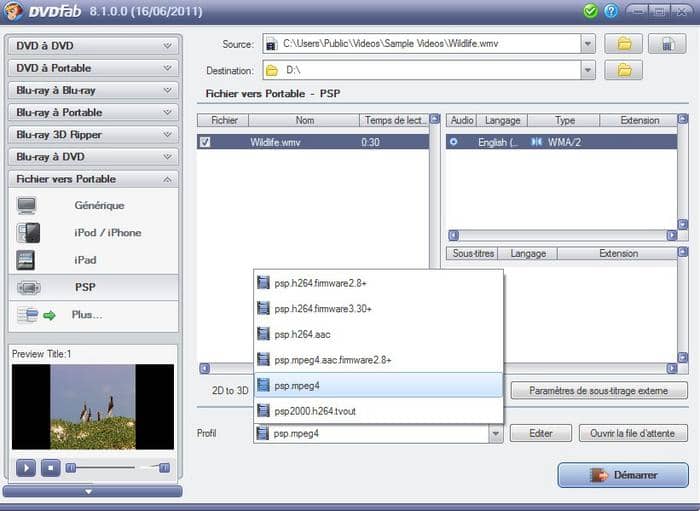The width and height of the screenshot is (700, 511).
Task: Uncheck the Wildlife.wmv file checkbox
Action: click(x=205, y=142)
